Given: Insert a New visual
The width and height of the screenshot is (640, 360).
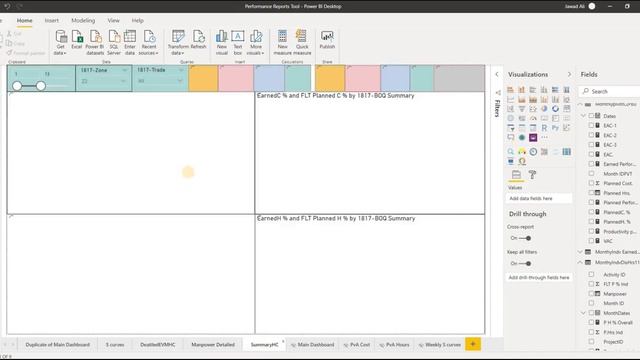Looking at the screenshot, I should [x=222, y=42].
